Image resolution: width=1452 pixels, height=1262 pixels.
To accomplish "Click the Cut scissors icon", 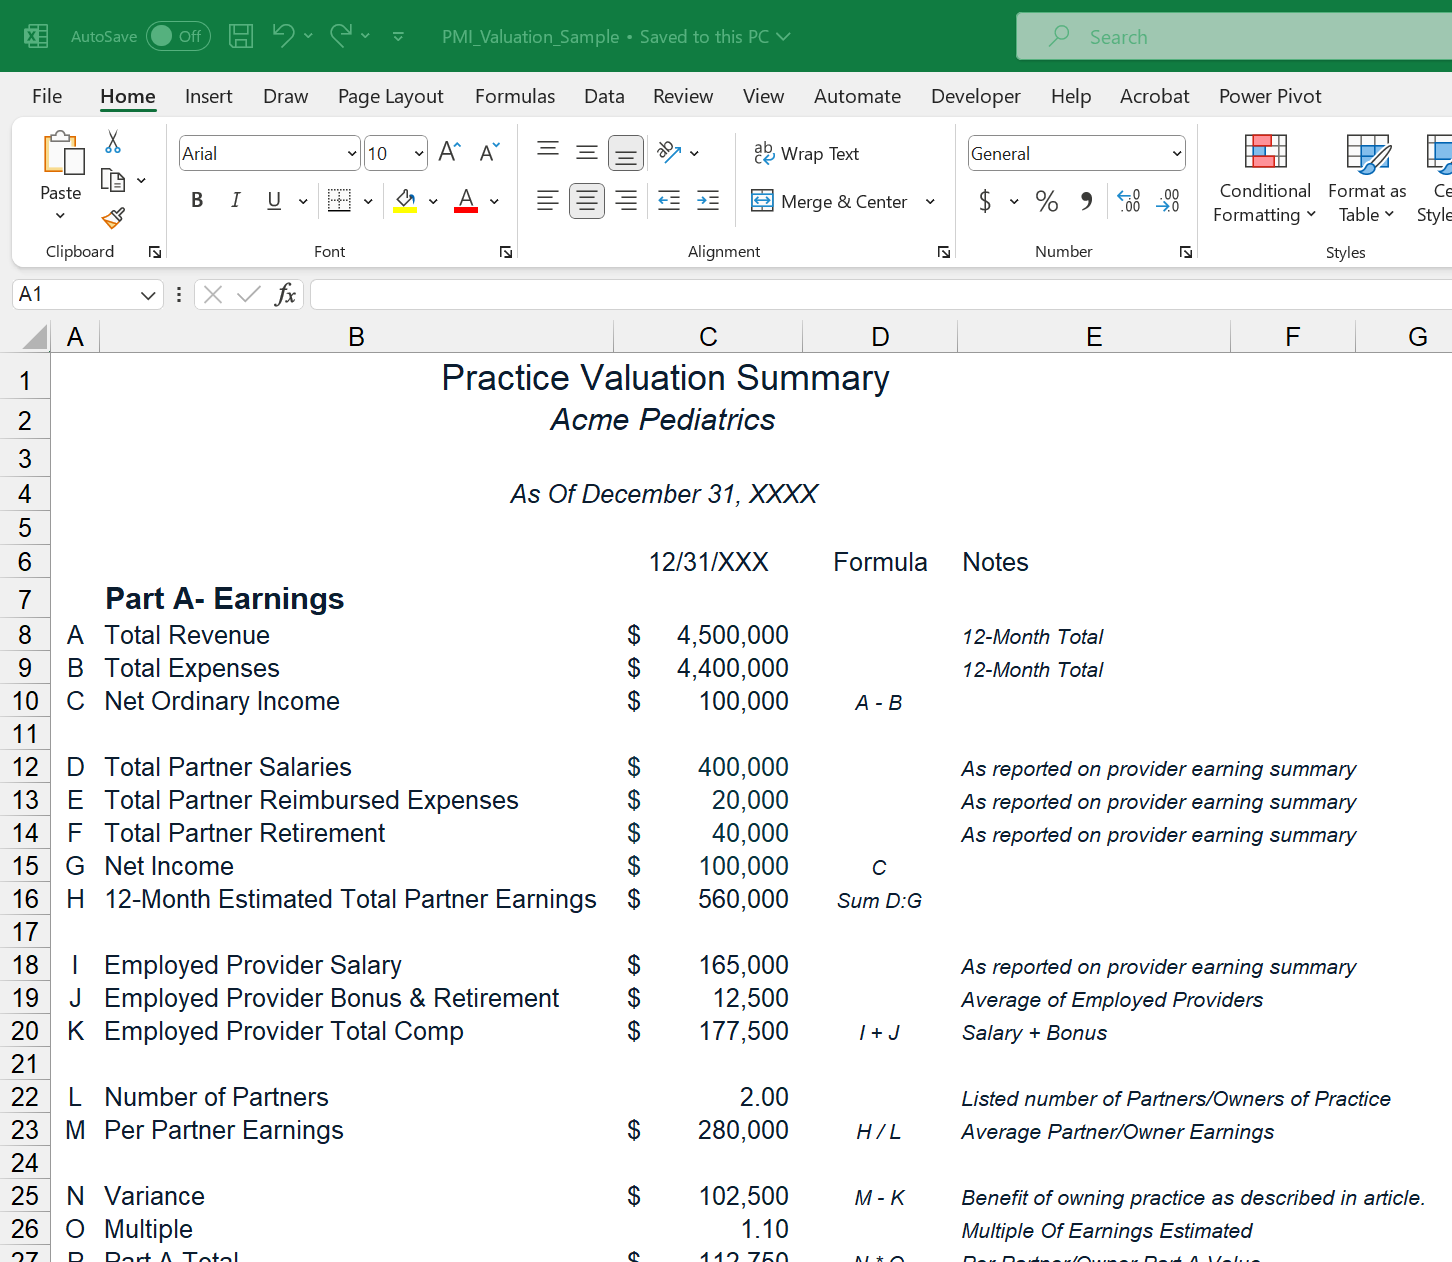I will coord(113,142).
